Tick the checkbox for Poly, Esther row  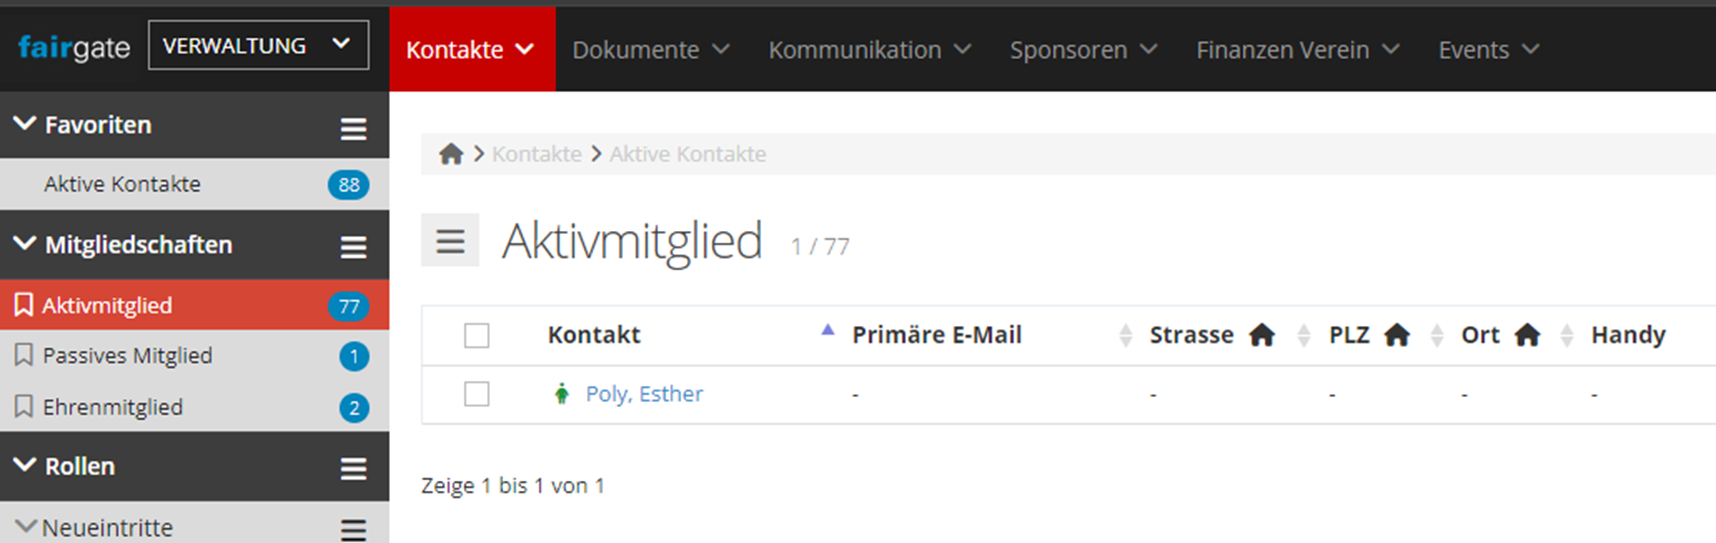[477, 394]
